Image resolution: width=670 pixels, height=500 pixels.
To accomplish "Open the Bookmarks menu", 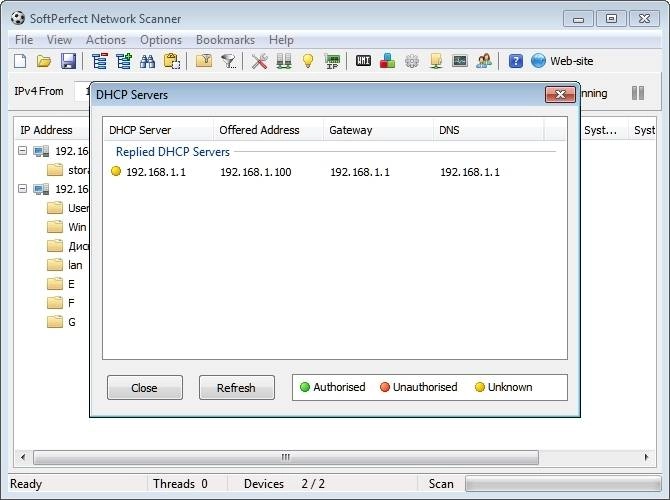I will 225,40.
